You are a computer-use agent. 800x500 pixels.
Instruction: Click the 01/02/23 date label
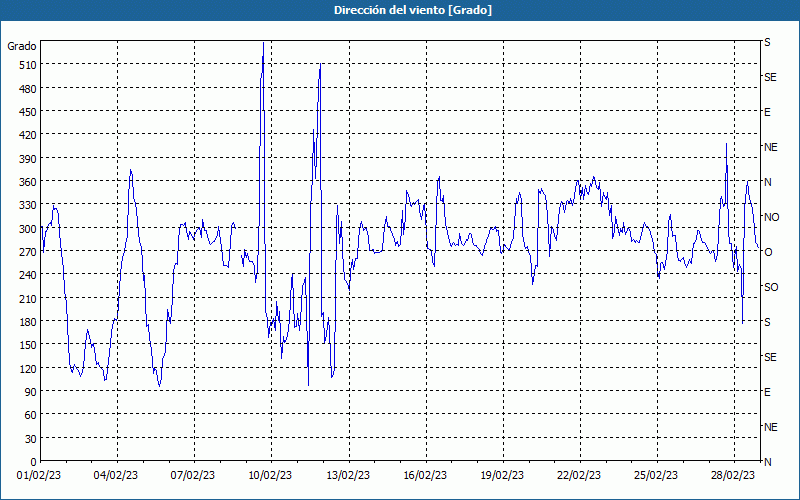39,476
